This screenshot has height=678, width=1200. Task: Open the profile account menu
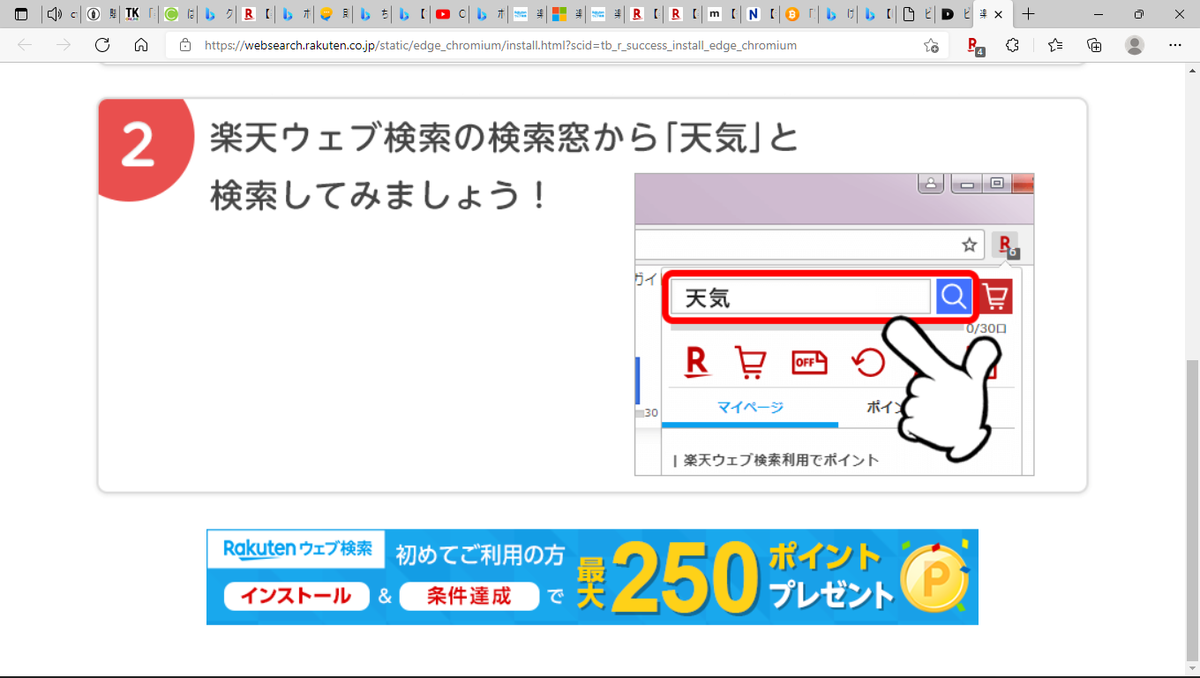(1134, 45)
